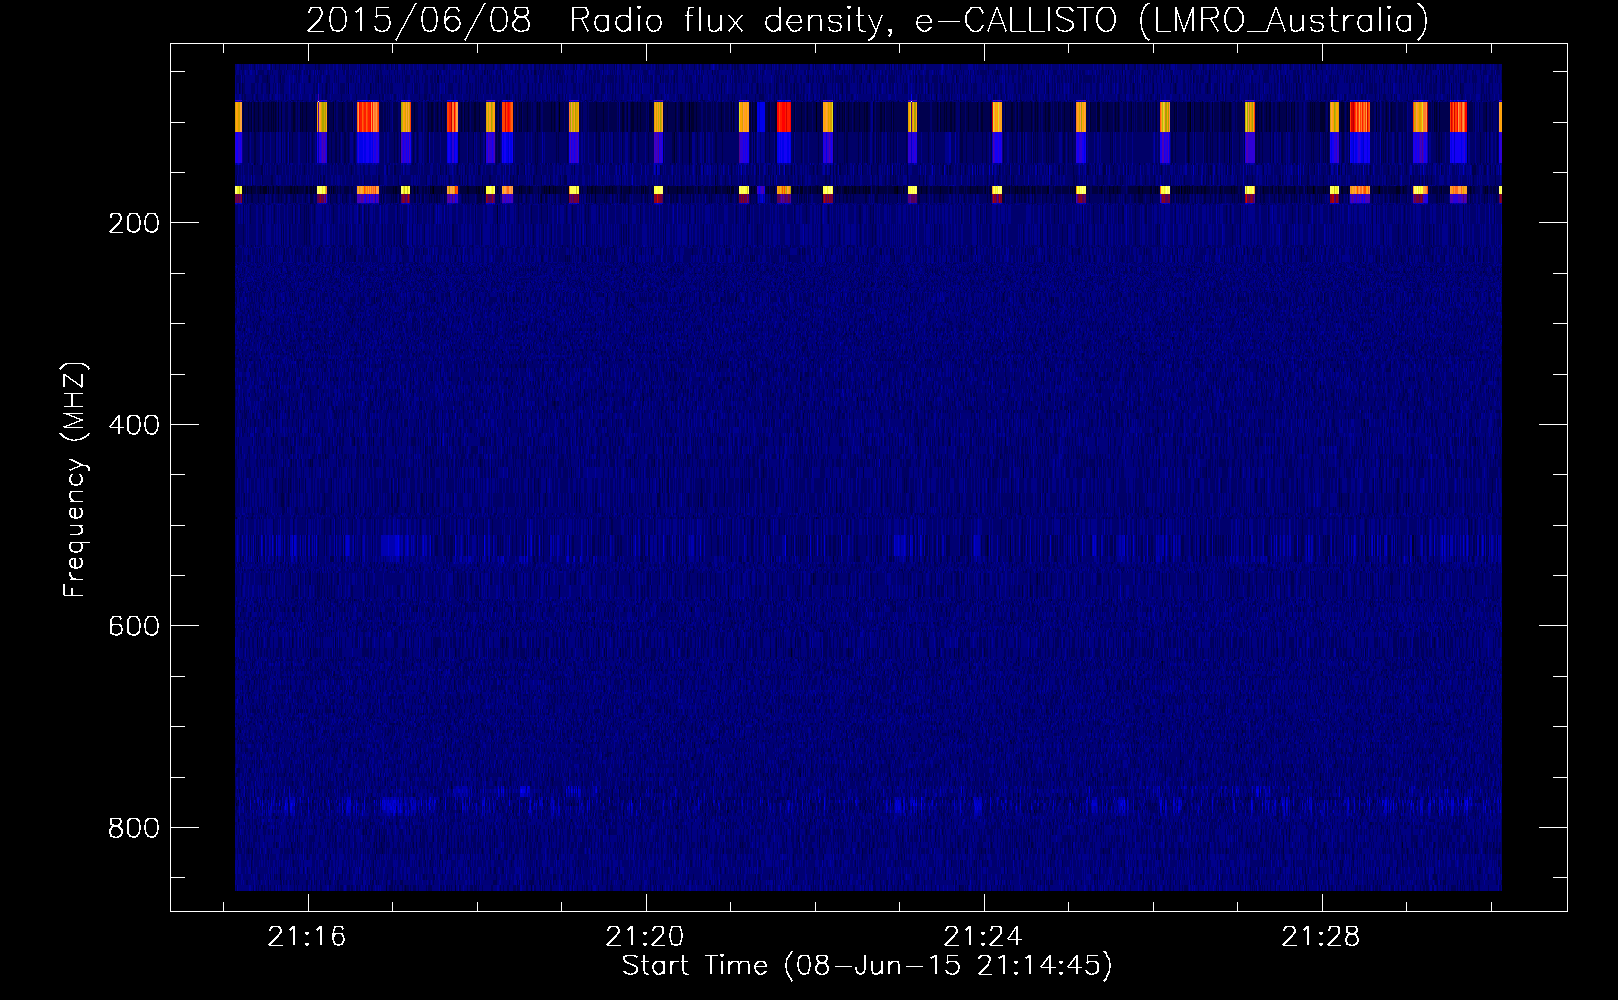The height and width of the screenshot is (1000, 1618).
Task: Click the 200 frequency tick label
Action: tap(134, 223)
